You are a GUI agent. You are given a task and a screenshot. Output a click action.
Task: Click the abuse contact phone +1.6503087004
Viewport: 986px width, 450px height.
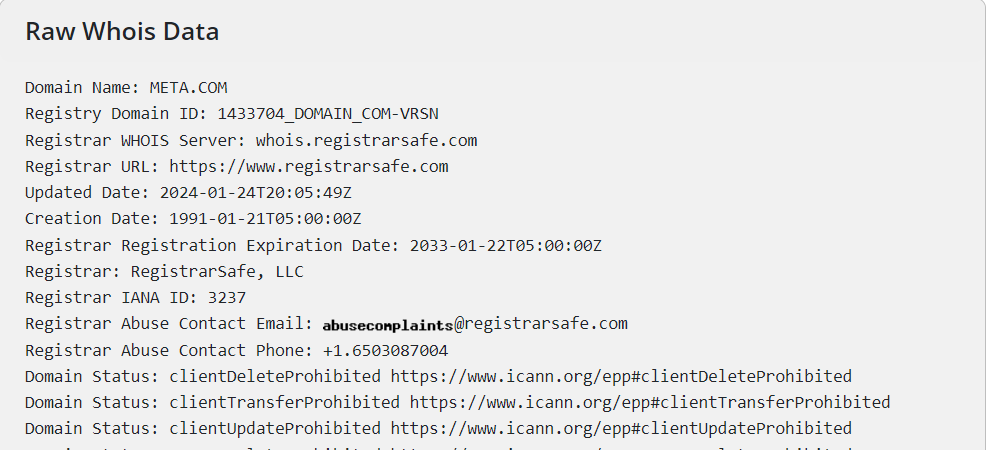coord(385,350)
